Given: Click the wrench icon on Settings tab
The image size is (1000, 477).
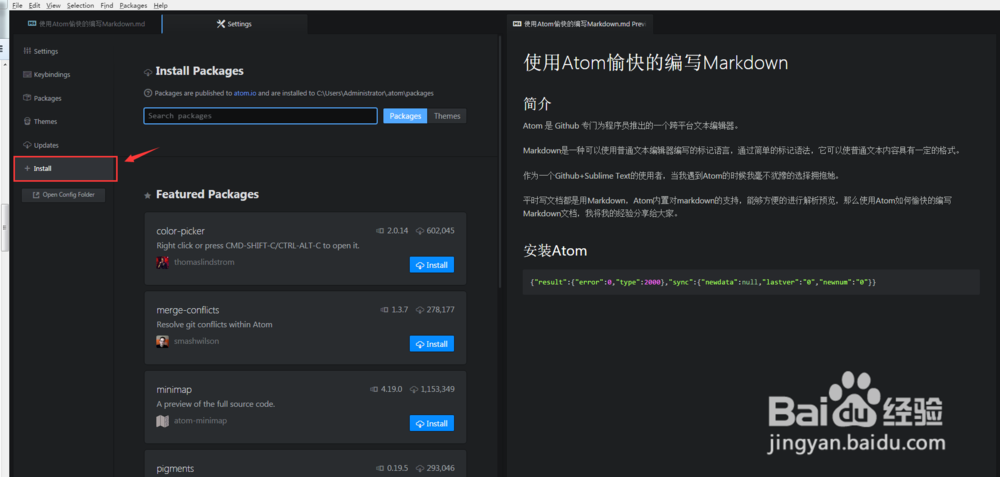Looking at the screenshot, I should tap(221, 24).
